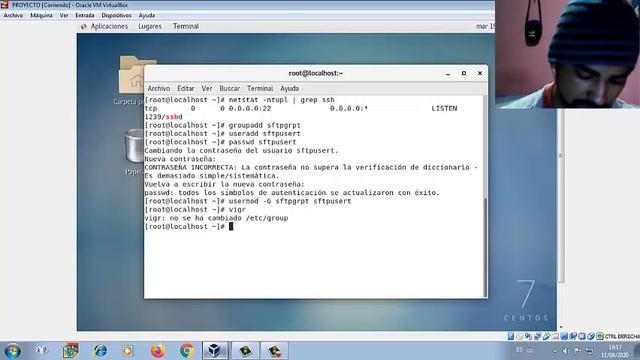The image size is (640, 360).
Task: Click the VirtualBox mouse integration status icon
Action: coord(591,336)
